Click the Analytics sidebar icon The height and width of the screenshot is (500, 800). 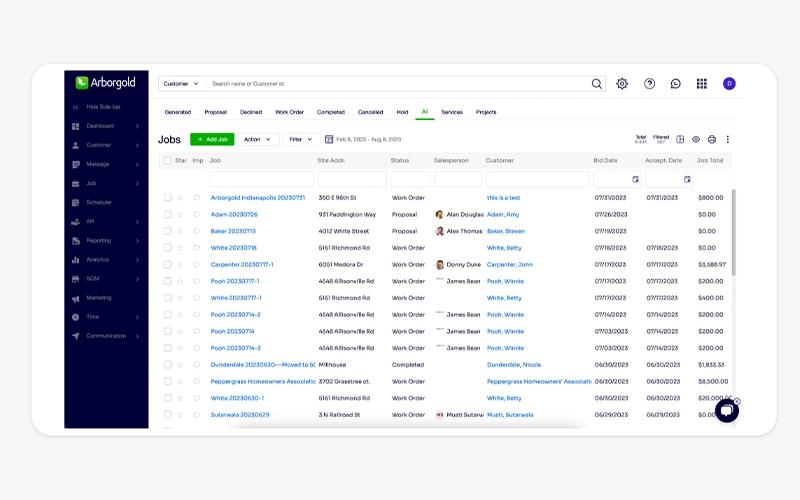tap(76, 260)
